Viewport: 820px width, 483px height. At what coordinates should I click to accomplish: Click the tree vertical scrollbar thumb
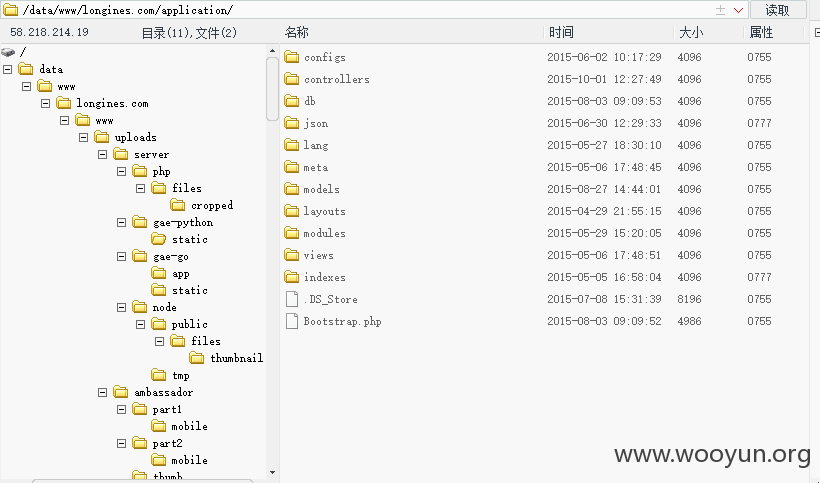coord(272,89)
